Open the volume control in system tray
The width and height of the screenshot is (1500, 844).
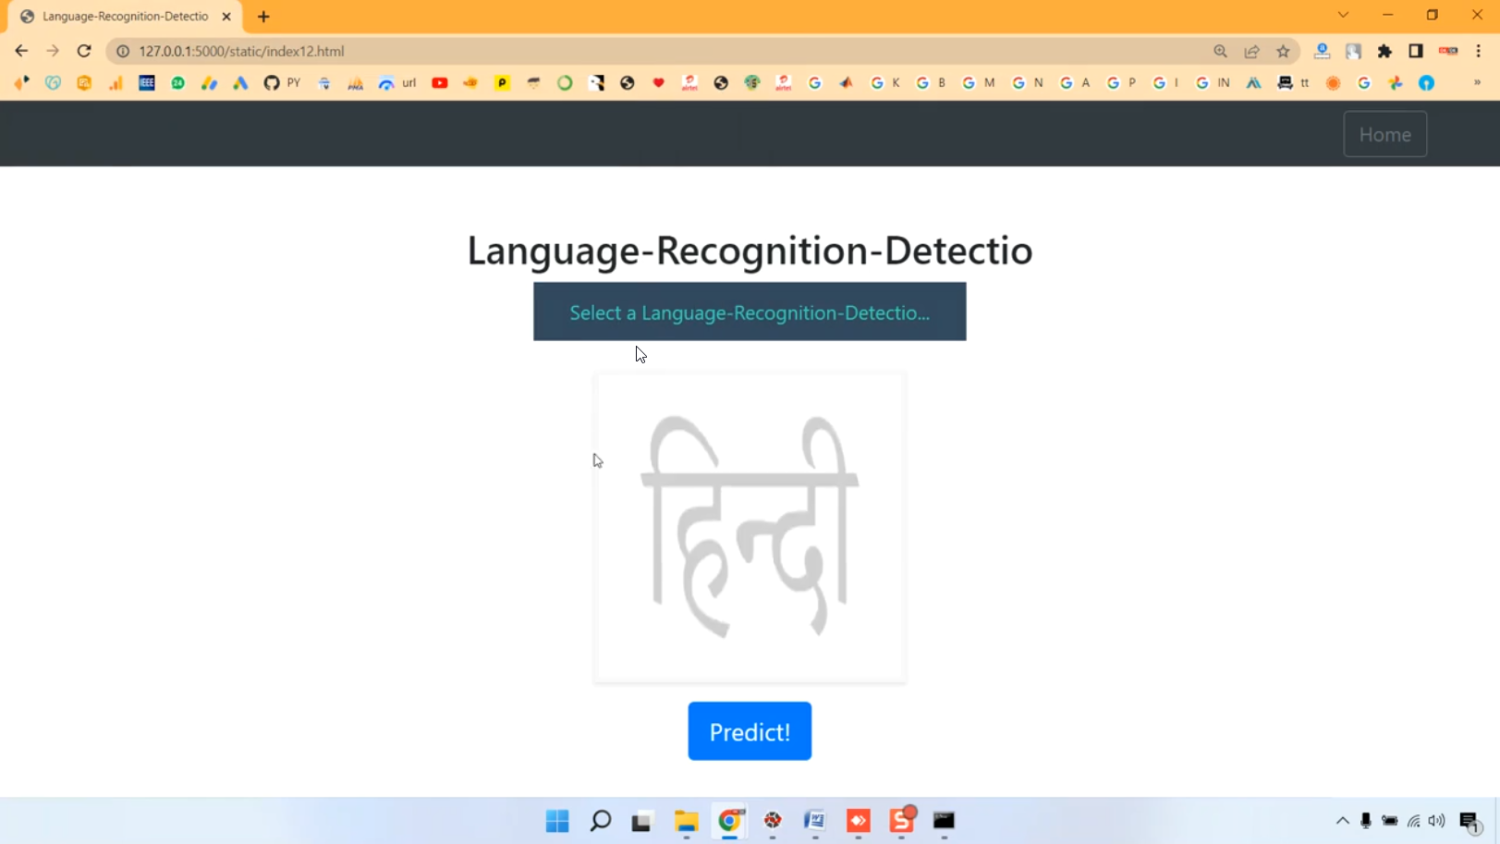(x=1437, y=821)
